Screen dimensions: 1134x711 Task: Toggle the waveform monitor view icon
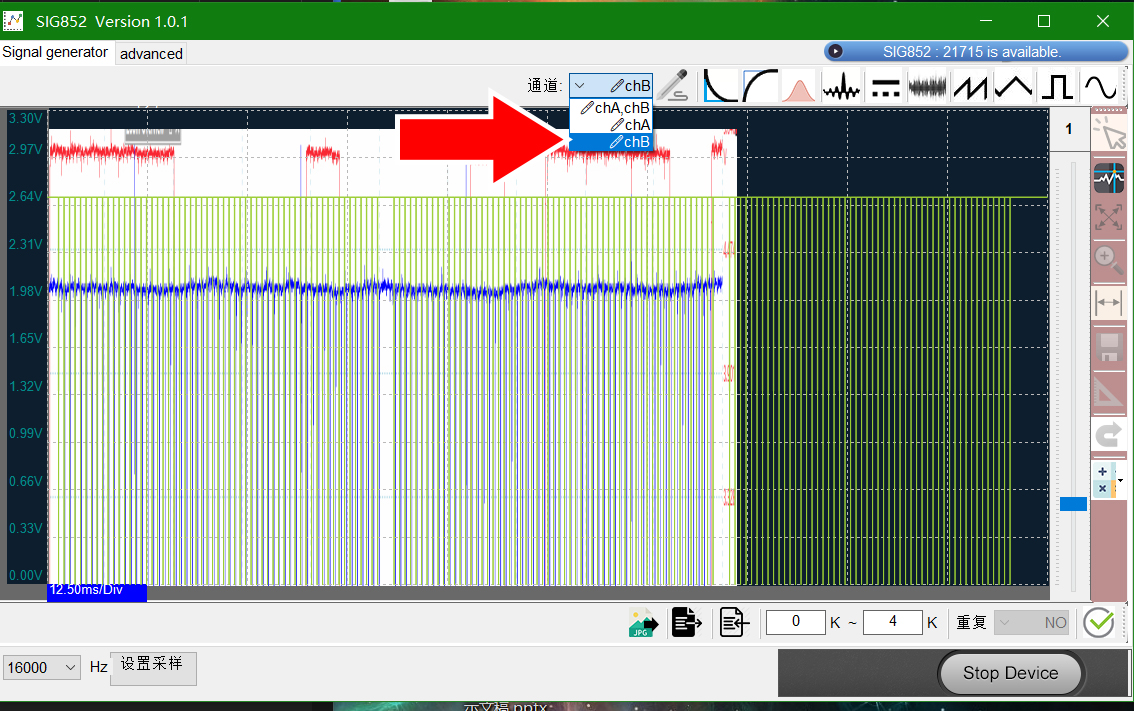click(1109, 178)
